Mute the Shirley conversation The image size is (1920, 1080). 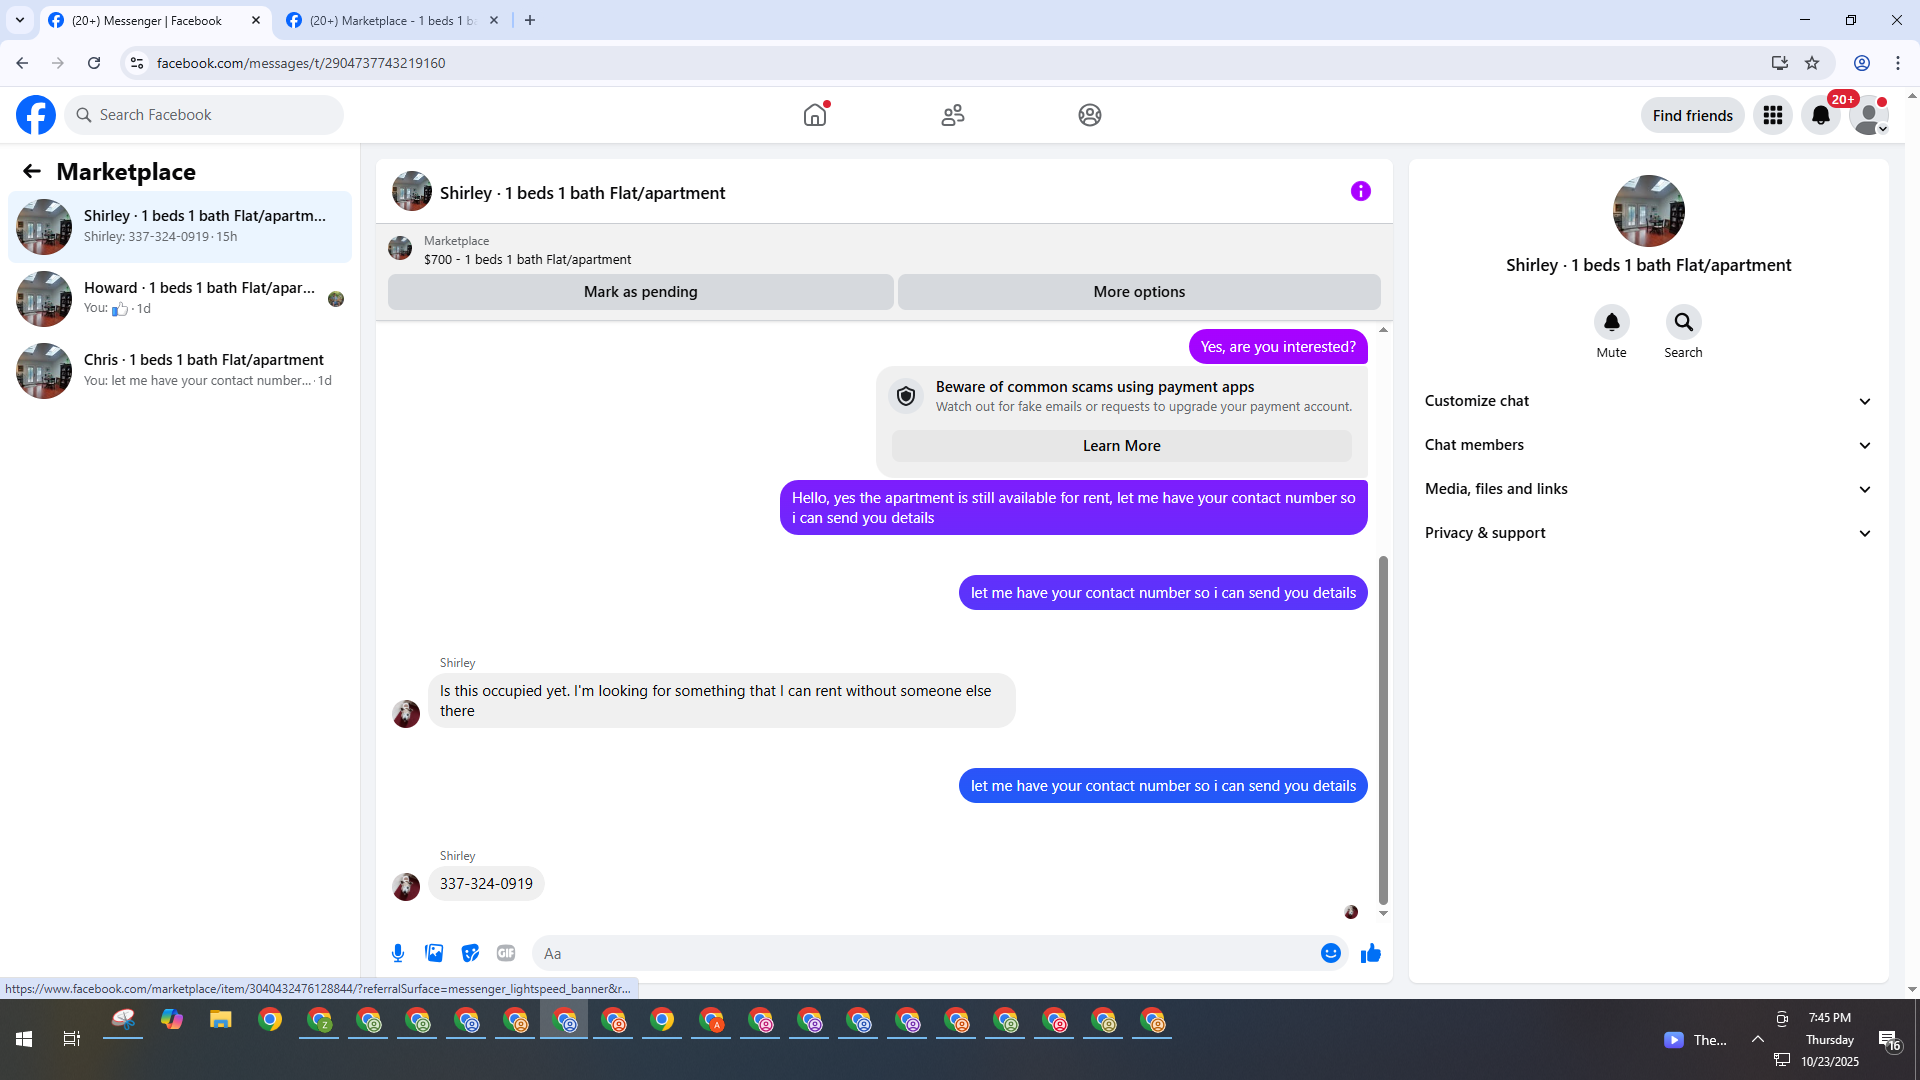(x=1611, y=322)
